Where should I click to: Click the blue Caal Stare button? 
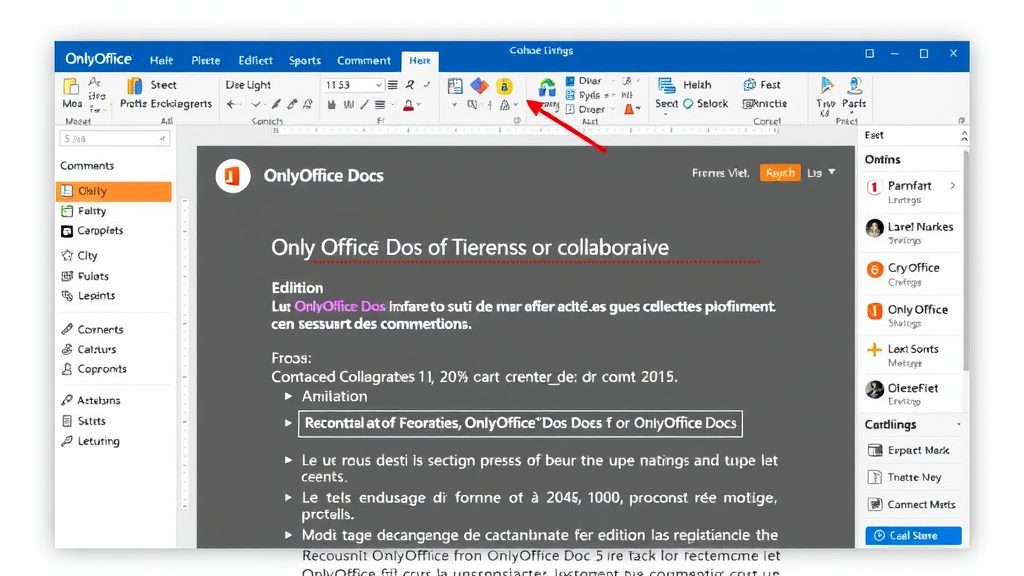coord(912,535)
